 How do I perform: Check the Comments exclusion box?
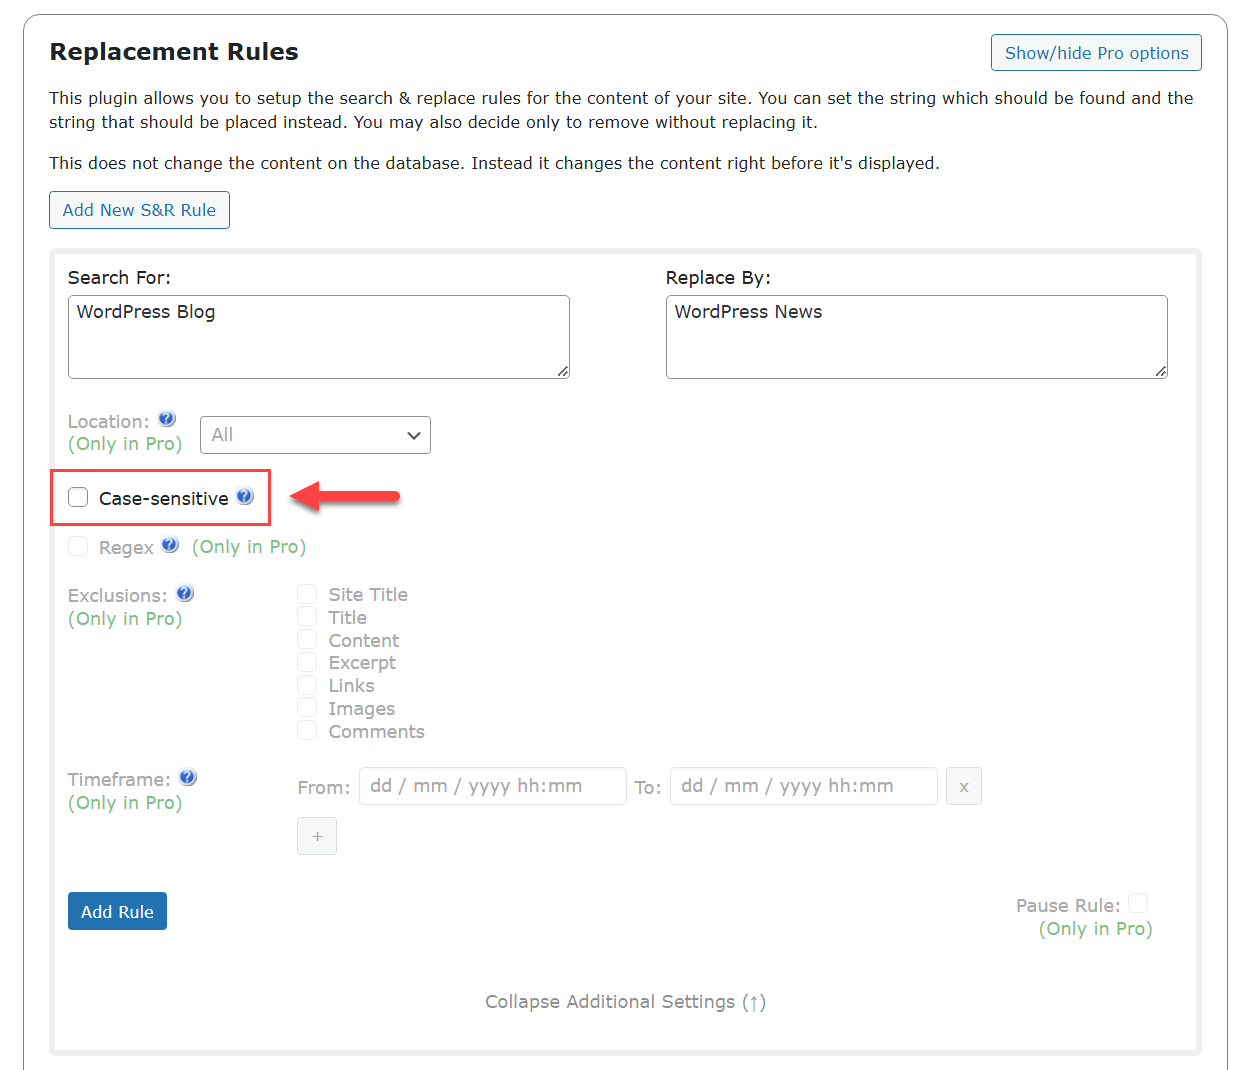coord(307,731)
